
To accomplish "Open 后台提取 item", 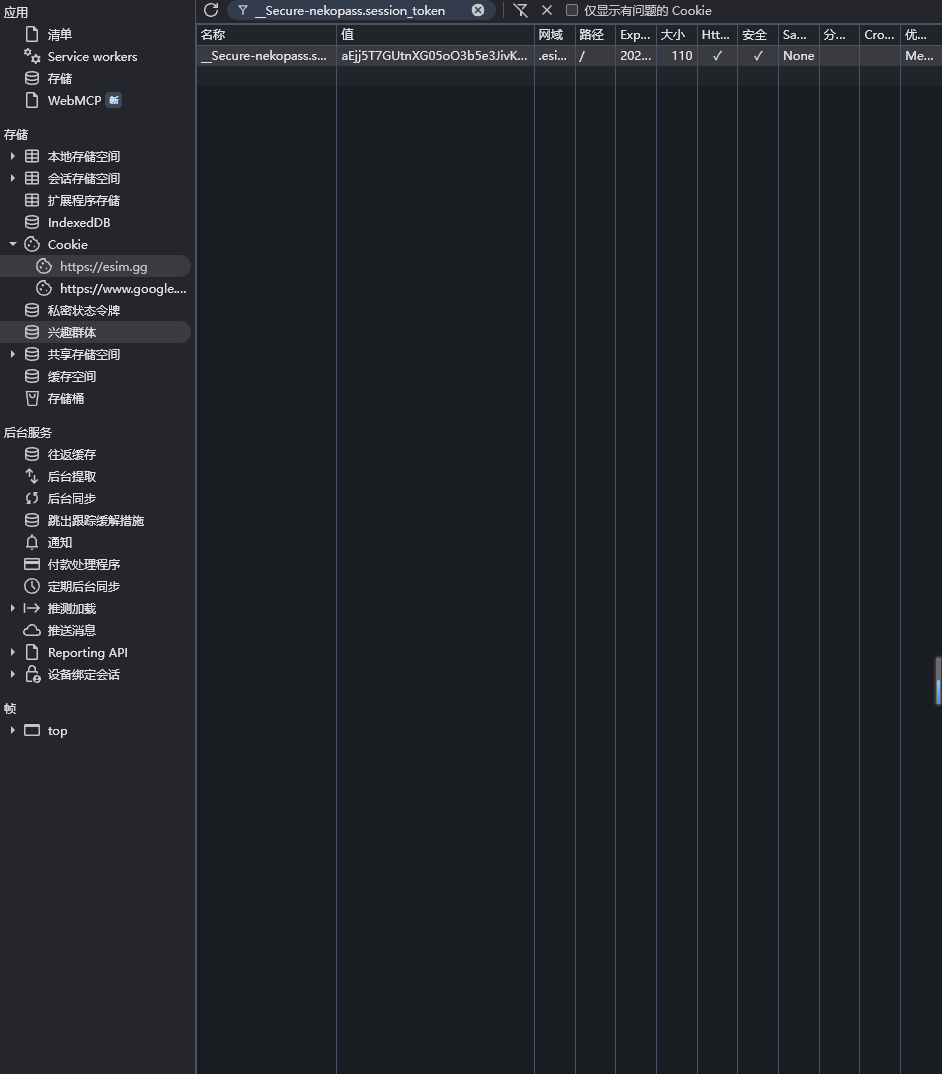I will click(x=72, y=476).
